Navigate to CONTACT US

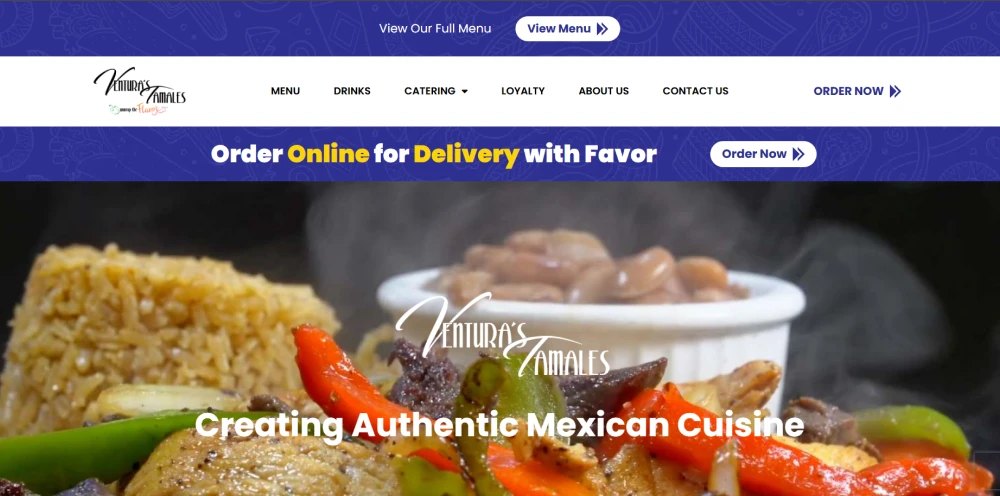tap(695, 91)
